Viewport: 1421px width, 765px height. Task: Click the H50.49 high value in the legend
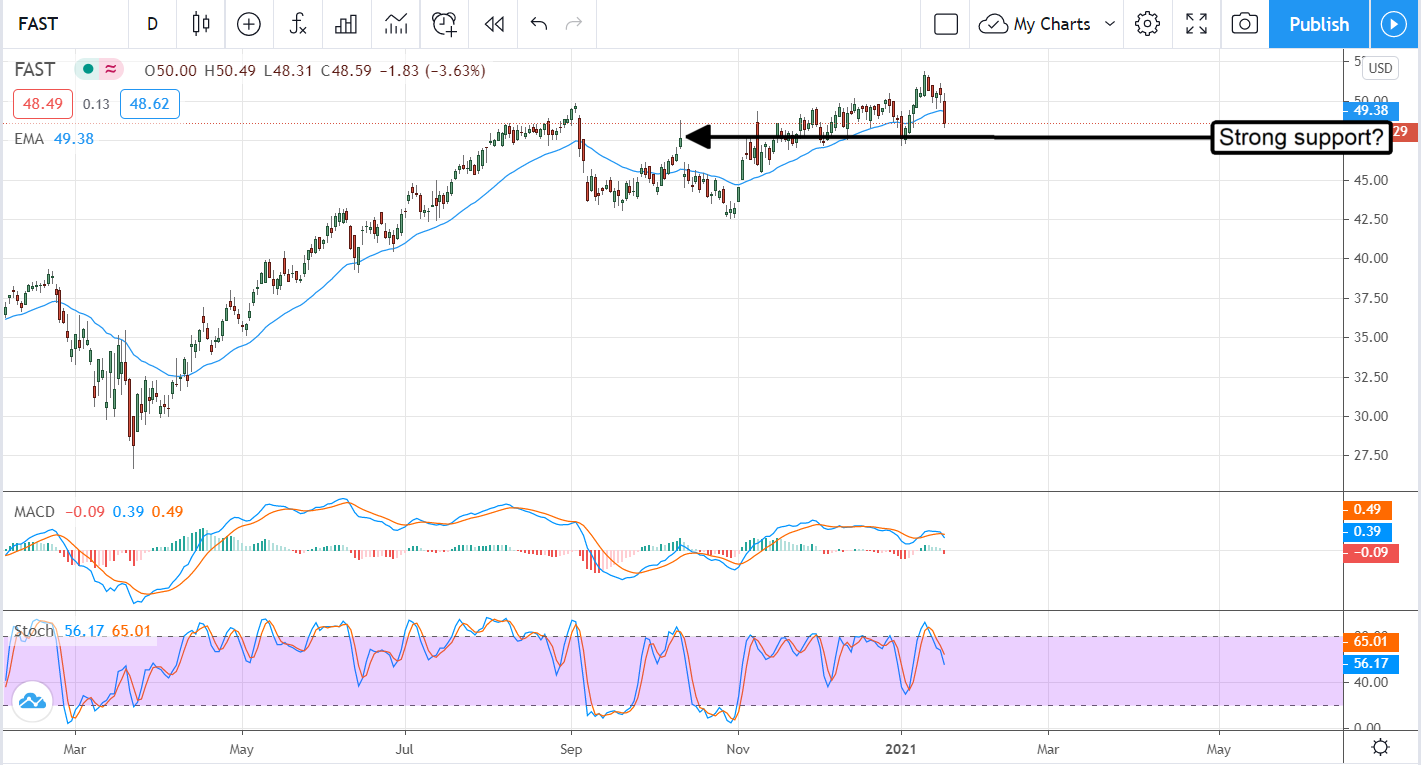pyautogui.click(x=231, y=71)
